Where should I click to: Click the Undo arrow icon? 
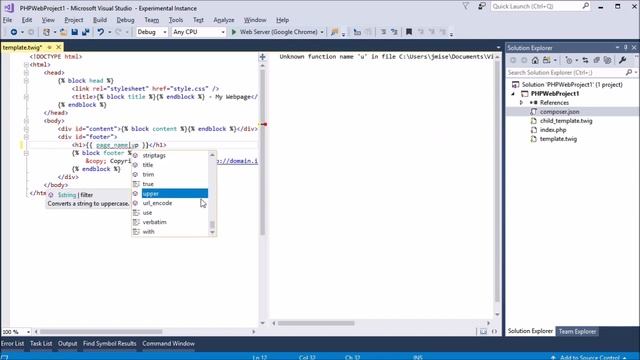click(x=100, y=32)
